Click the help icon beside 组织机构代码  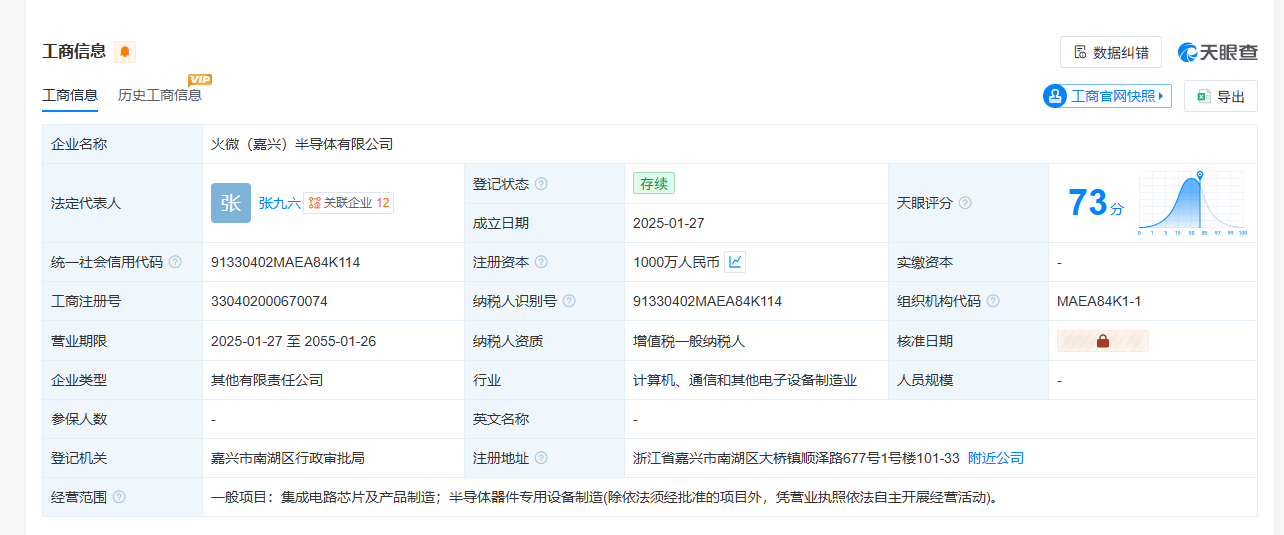pyautogui.click(x=993, y=301)
